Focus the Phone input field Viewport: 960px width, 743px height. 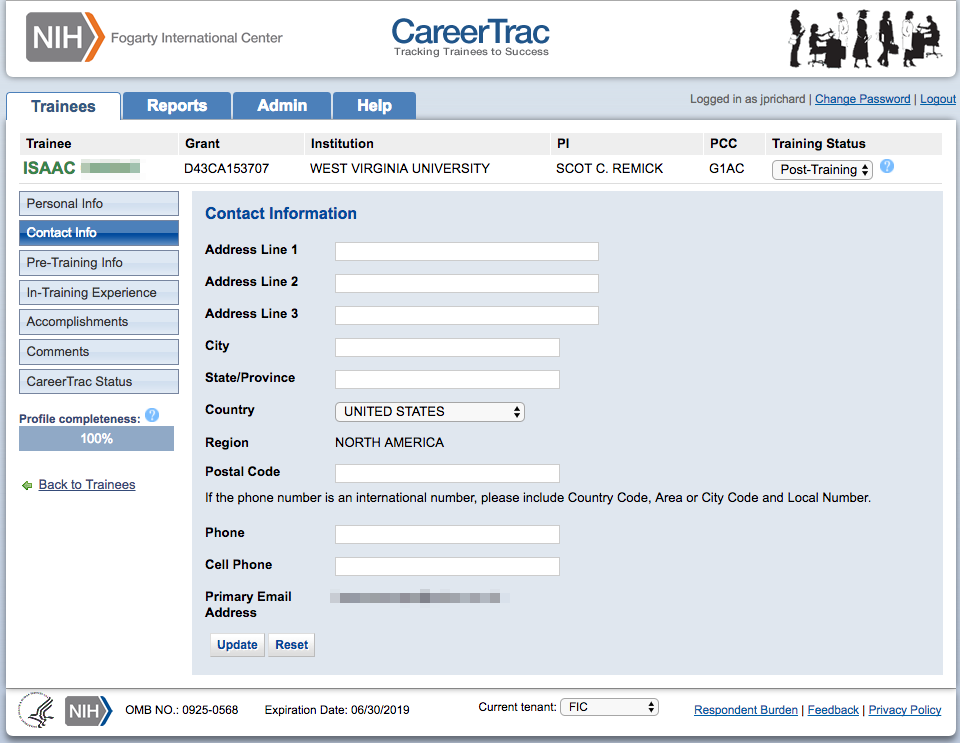447,534
